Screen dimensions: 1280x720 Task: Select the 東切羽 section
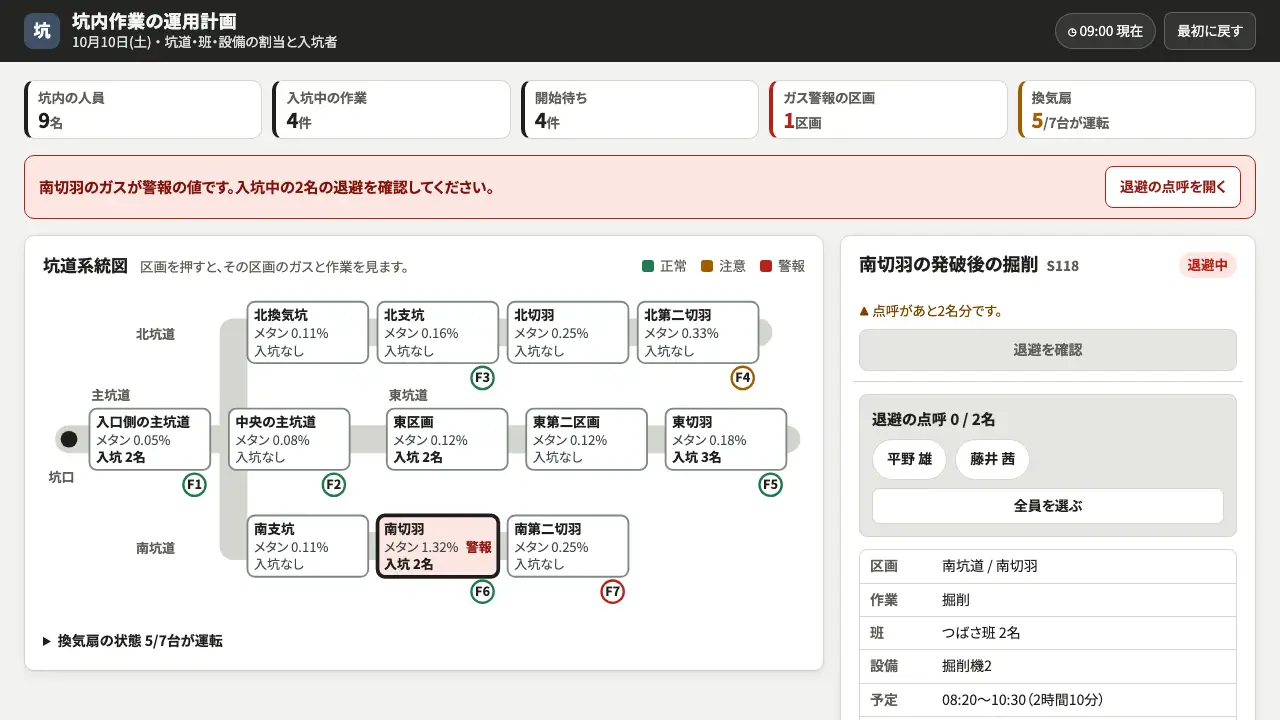pyautogui.click(x=726, y=439)
